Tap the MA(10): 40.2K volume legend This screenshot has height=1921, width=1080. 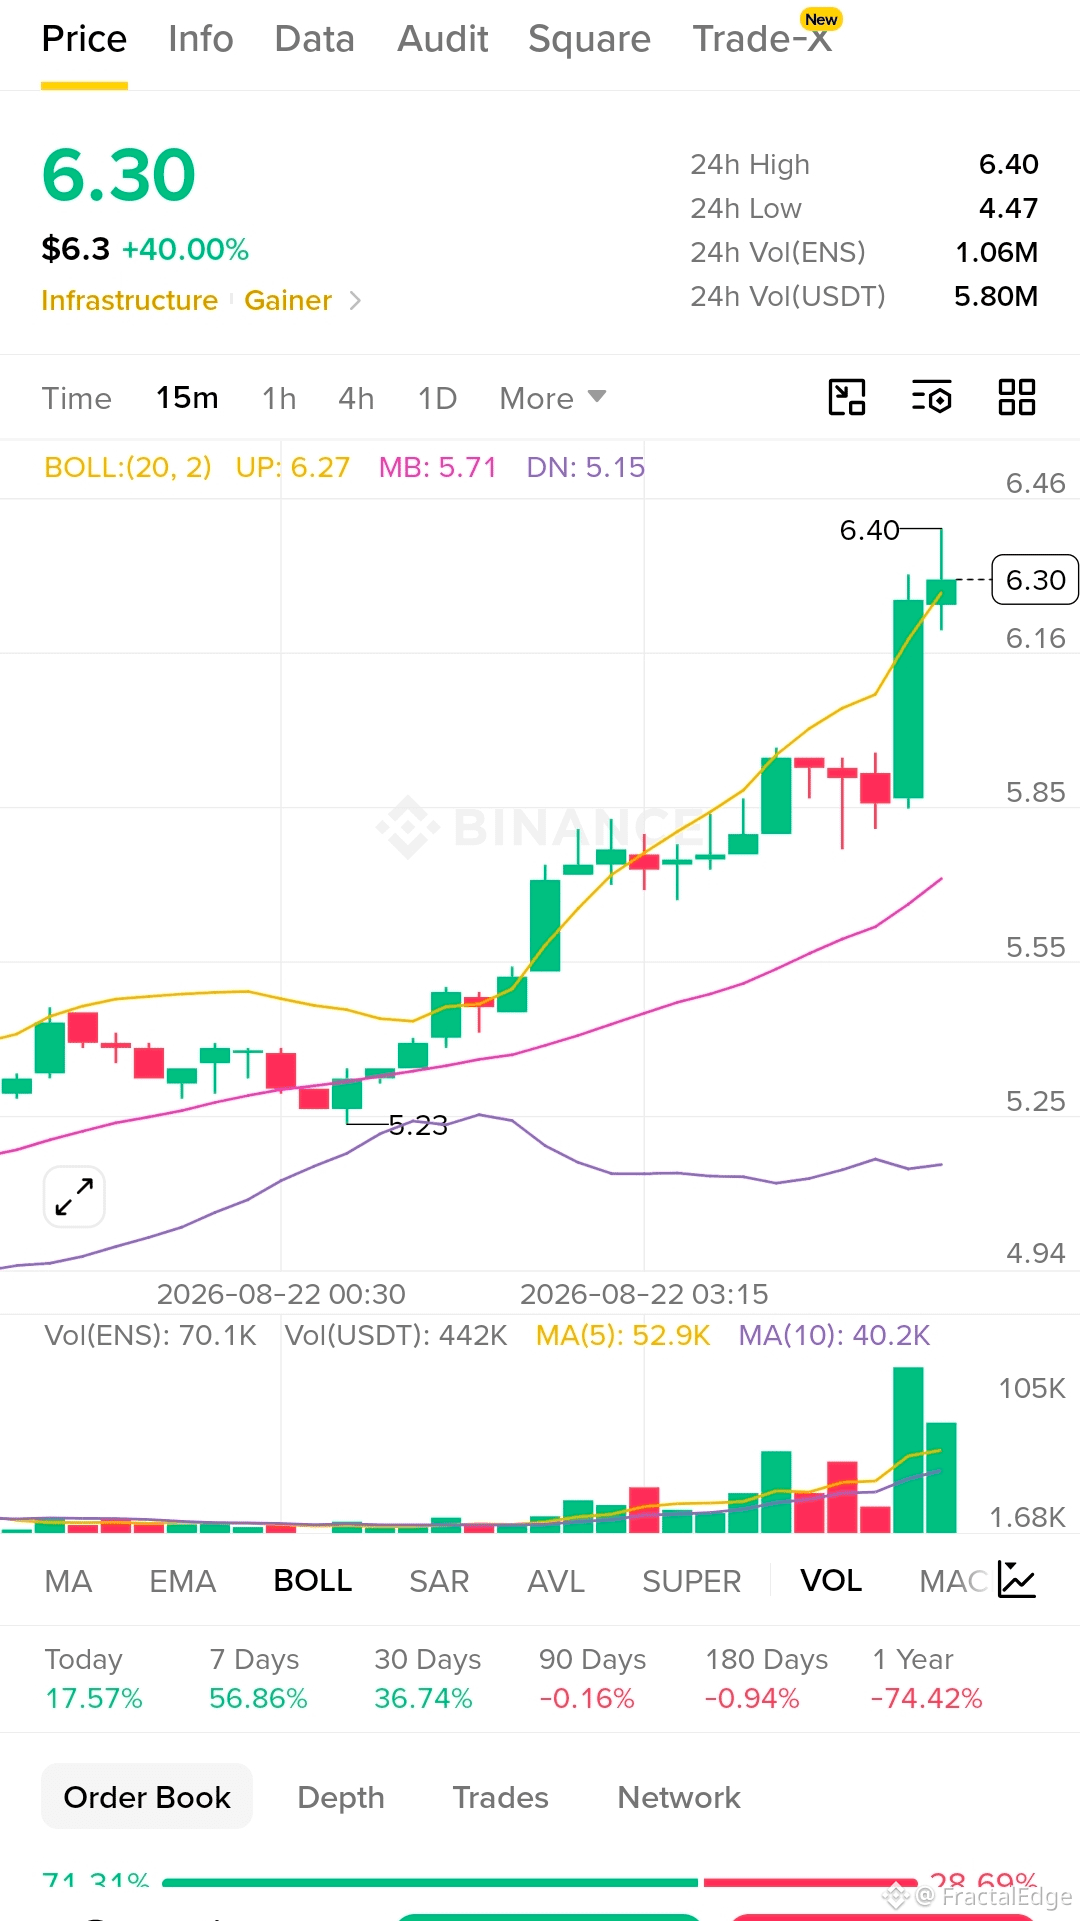835,1336
